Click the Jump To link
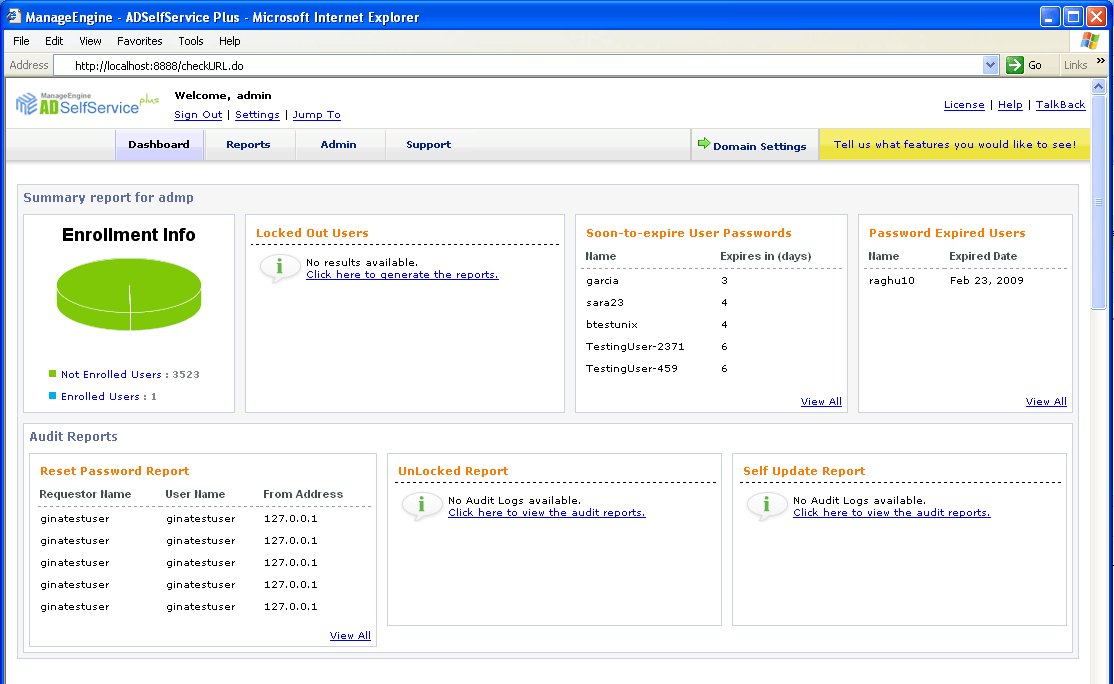 click(317, 114)
